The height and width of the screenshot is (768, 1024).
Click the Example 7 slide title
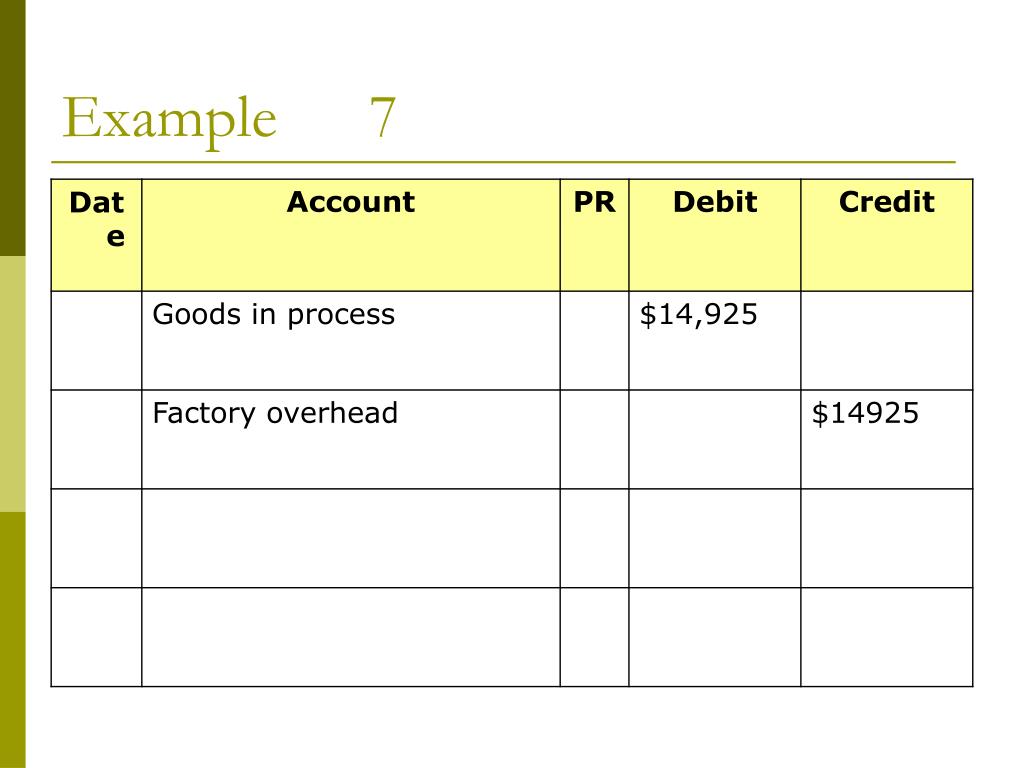click(x=229, y=118)
